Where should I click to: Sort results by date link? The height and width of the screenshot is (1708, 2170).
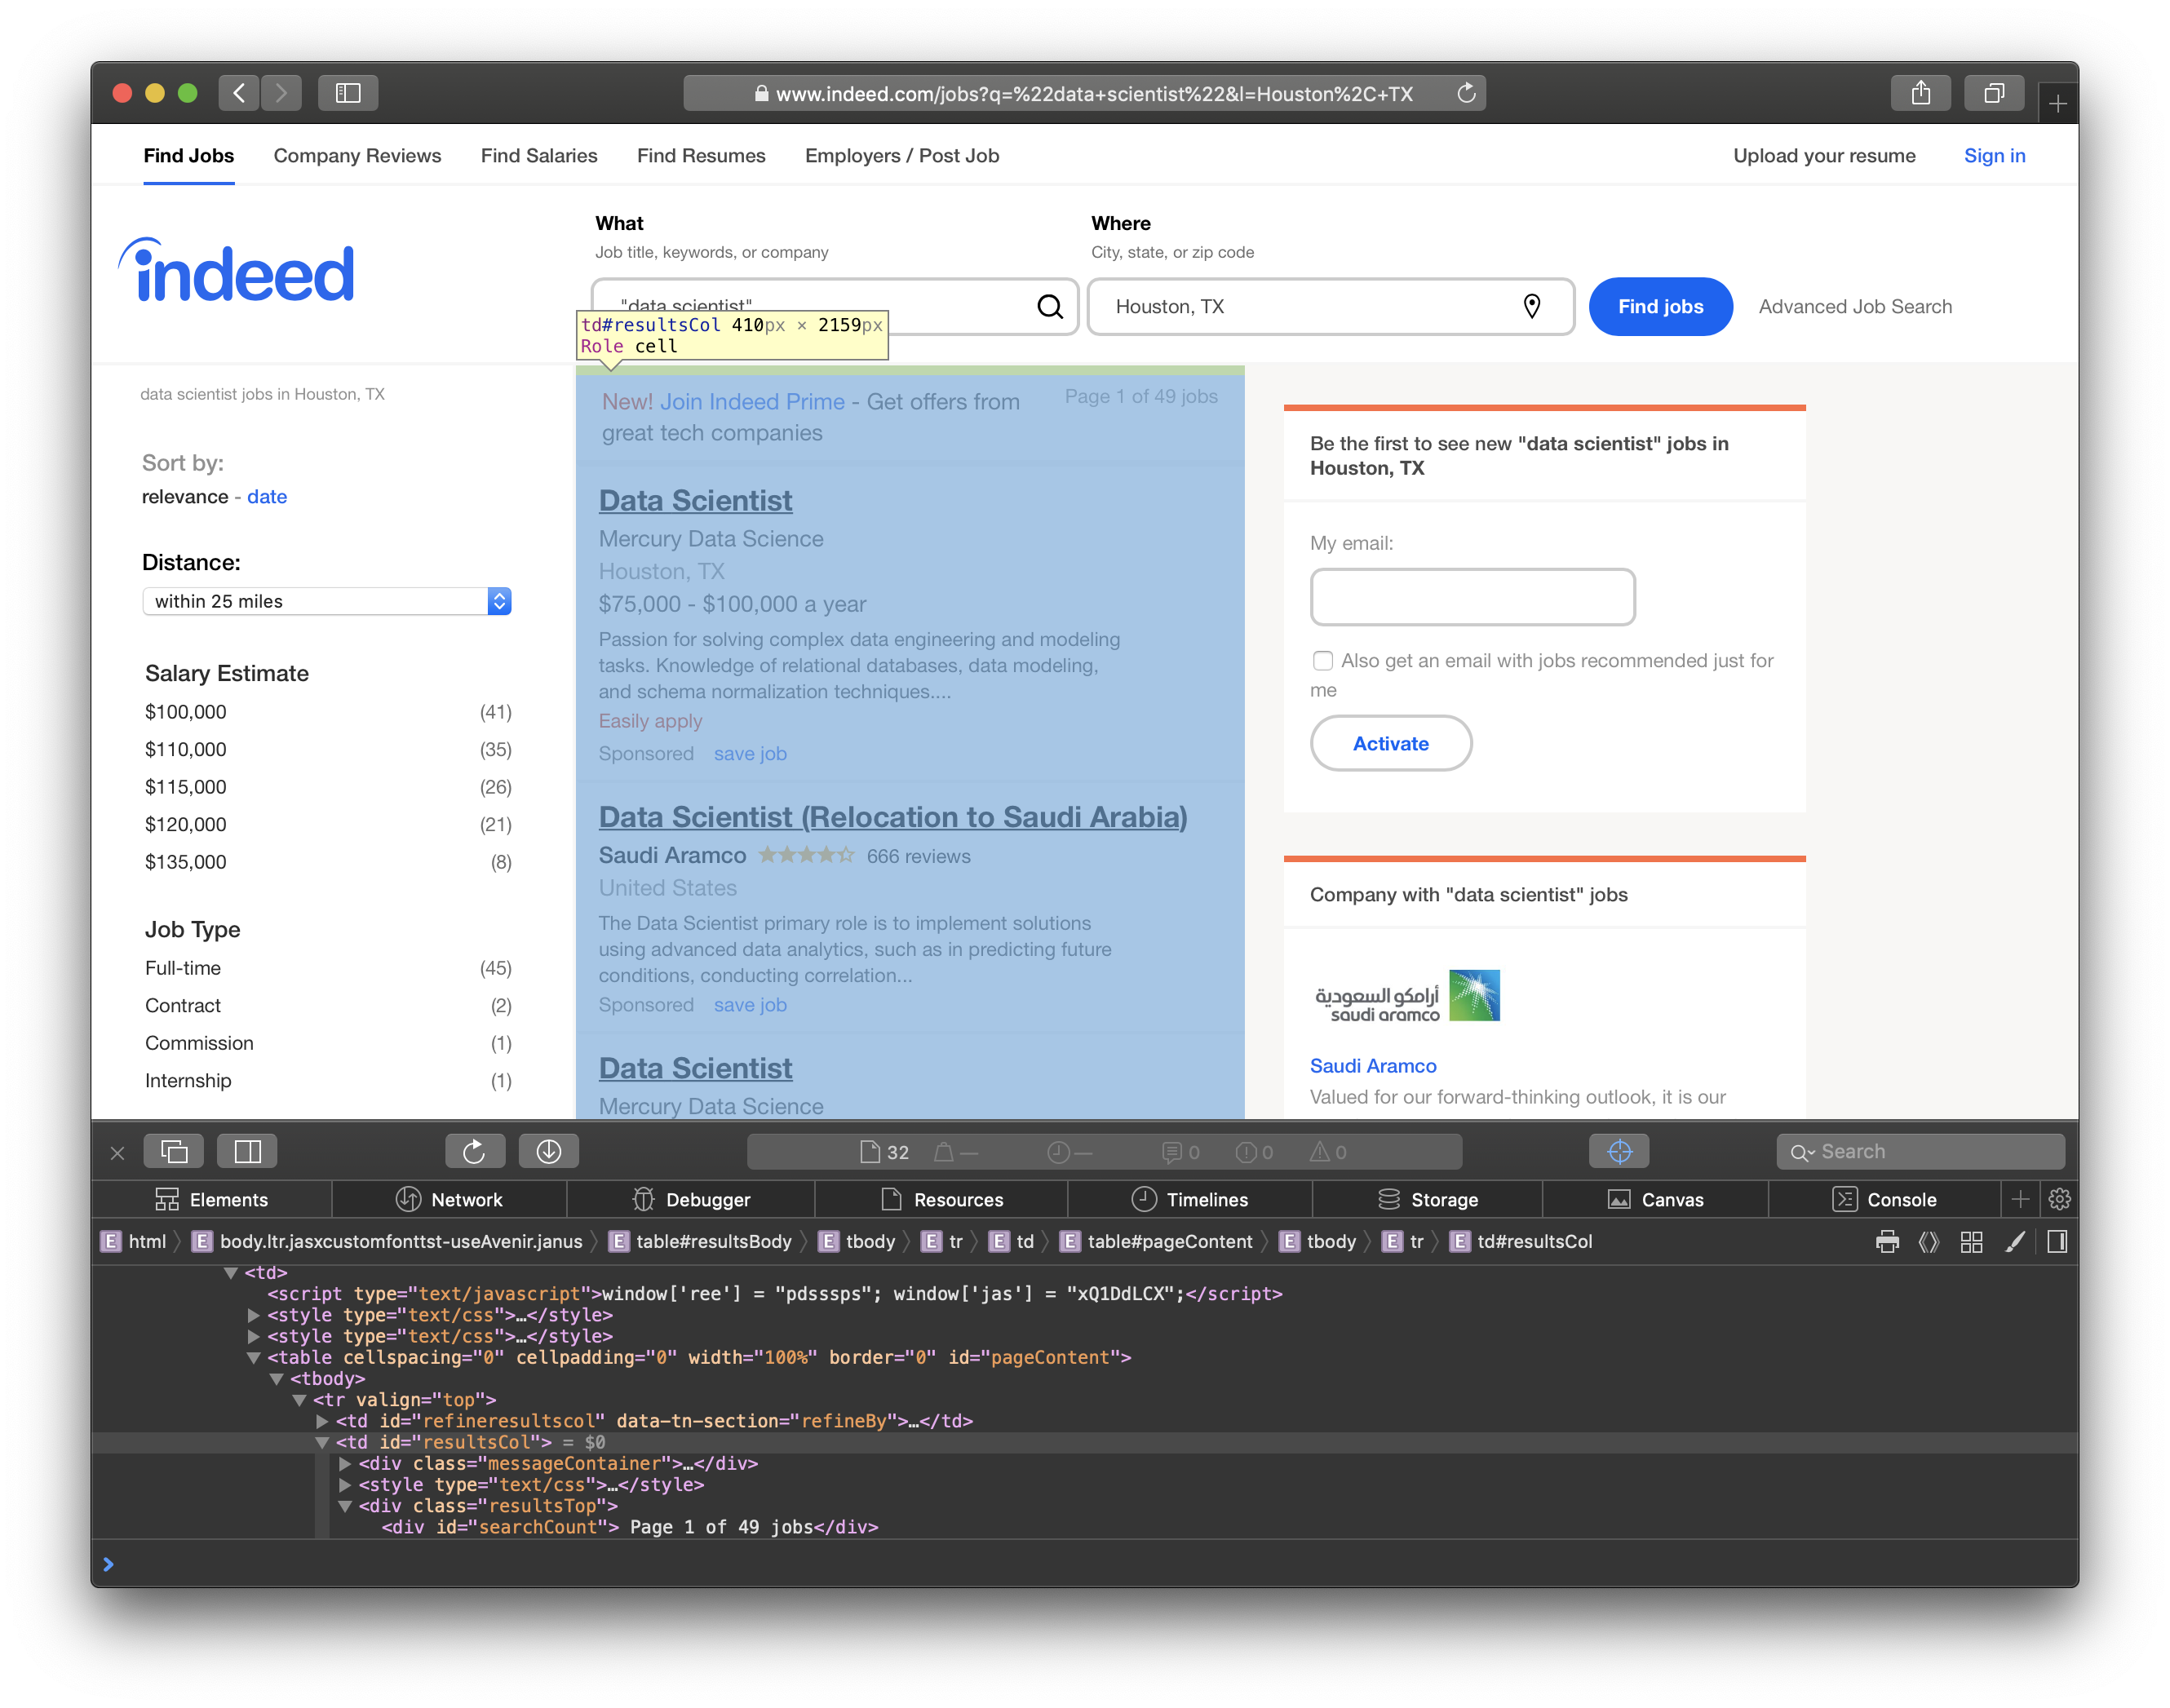coord(267,497)
